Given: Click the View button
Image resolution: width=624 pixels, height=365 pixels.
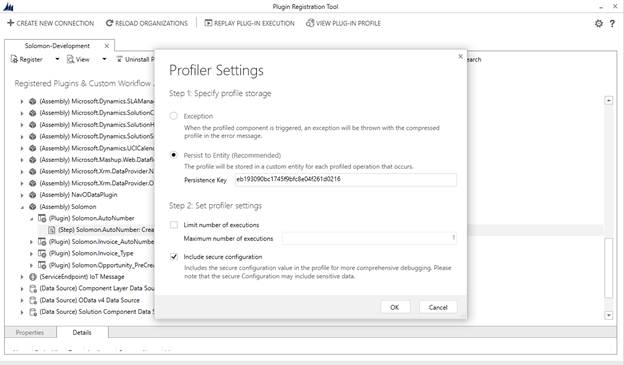Looking at the screenshot, I should [78, 59].
